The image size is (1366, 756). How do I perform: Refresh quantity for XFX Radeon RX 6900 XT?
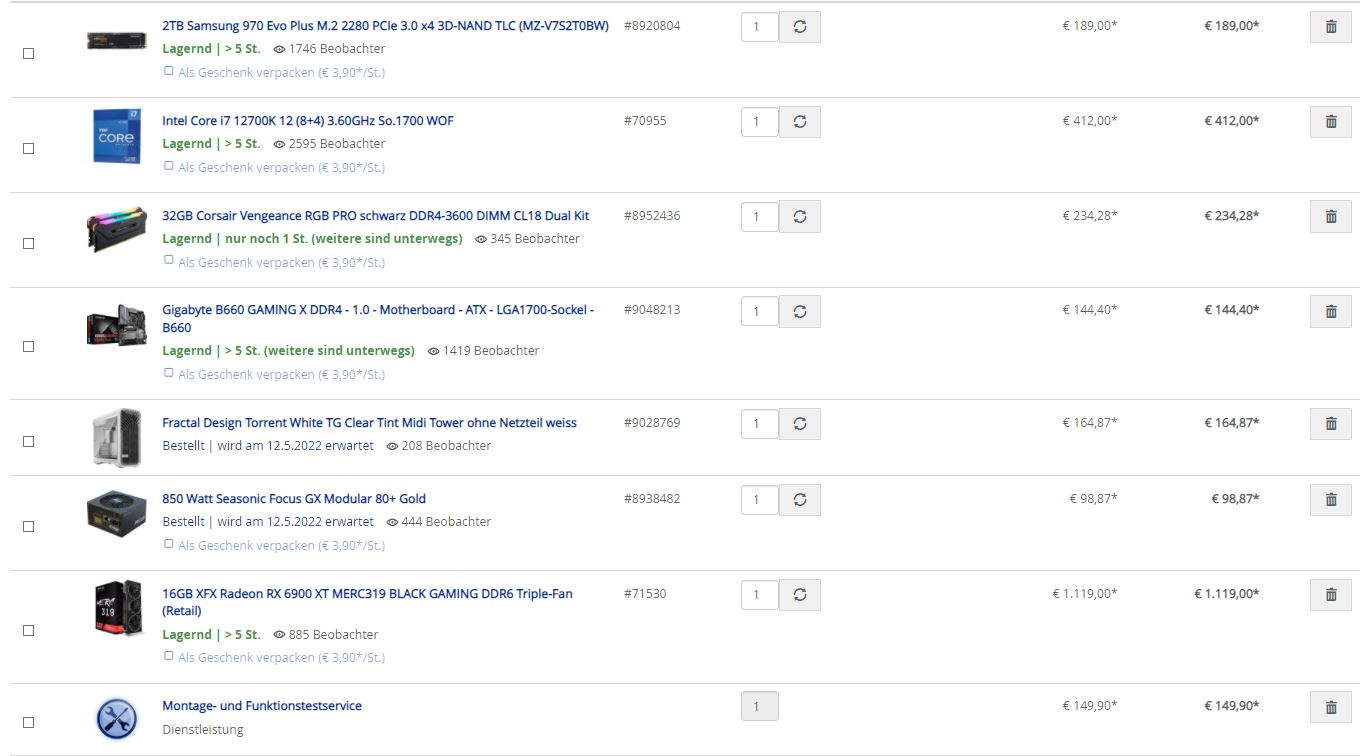point(800,595)
